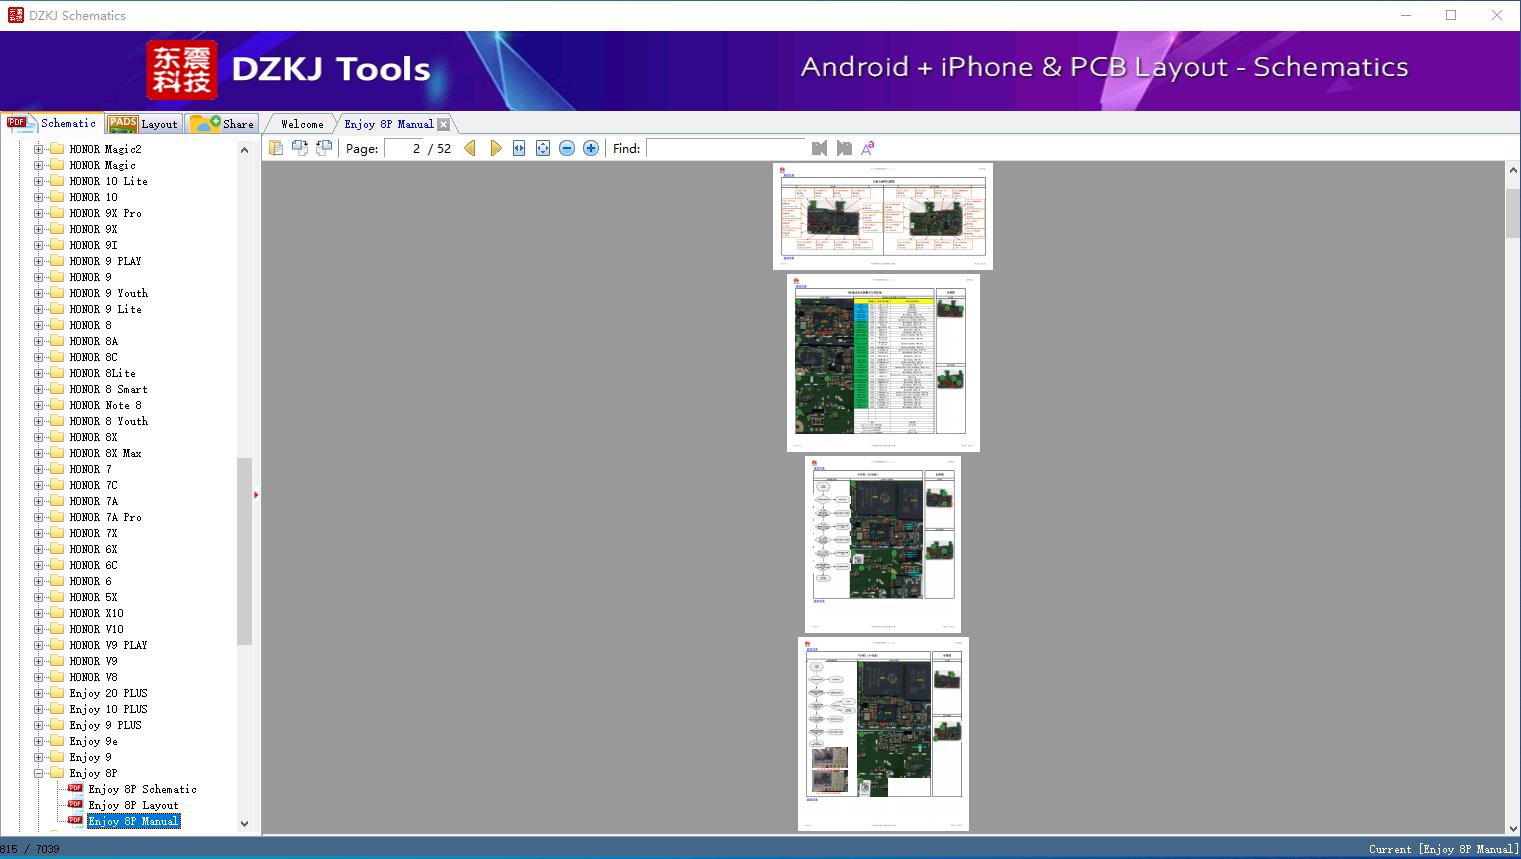
Task: Close the Enjoy 8P Manual tab
Action: click(x=443, y=125)
